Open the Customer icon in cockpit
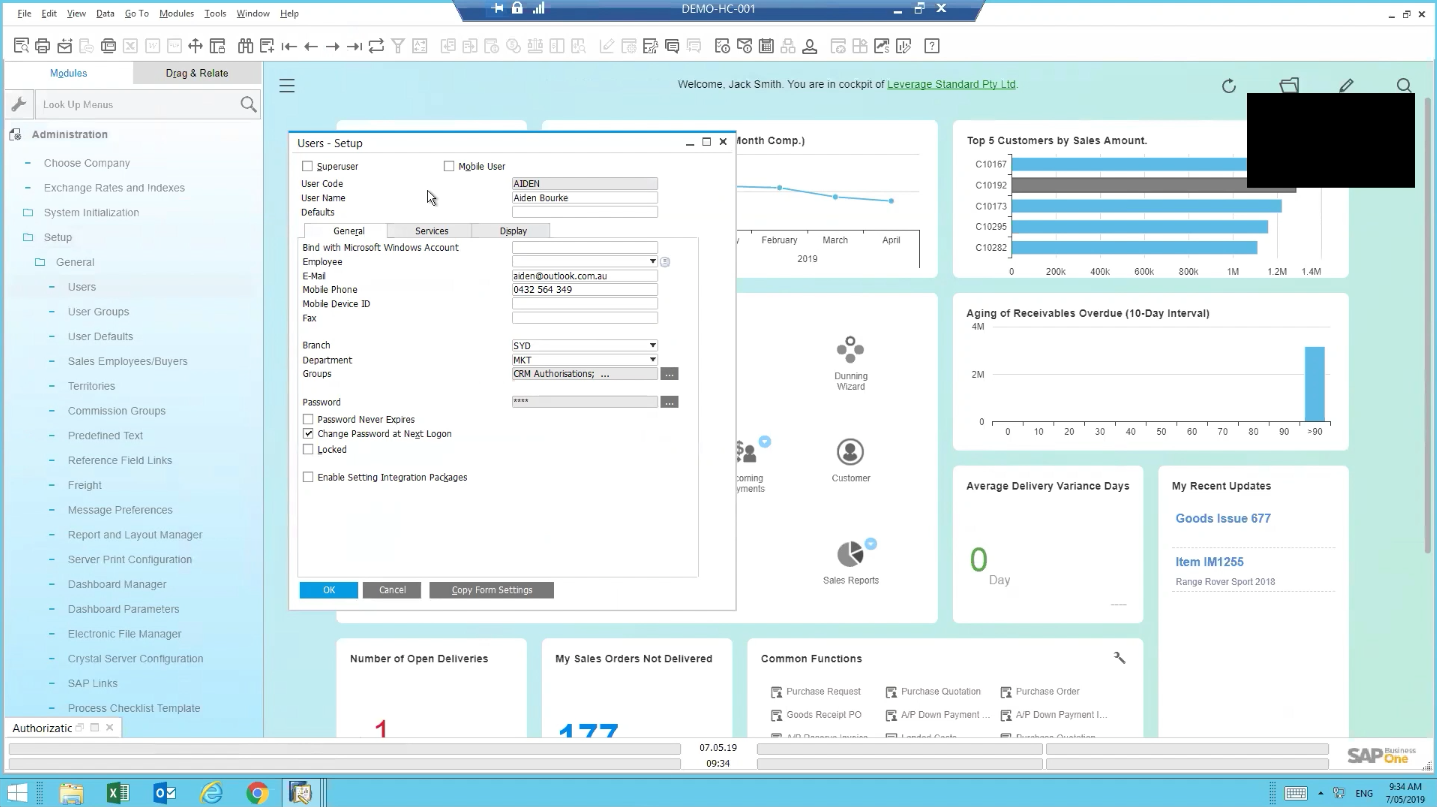 pos(850,453)
